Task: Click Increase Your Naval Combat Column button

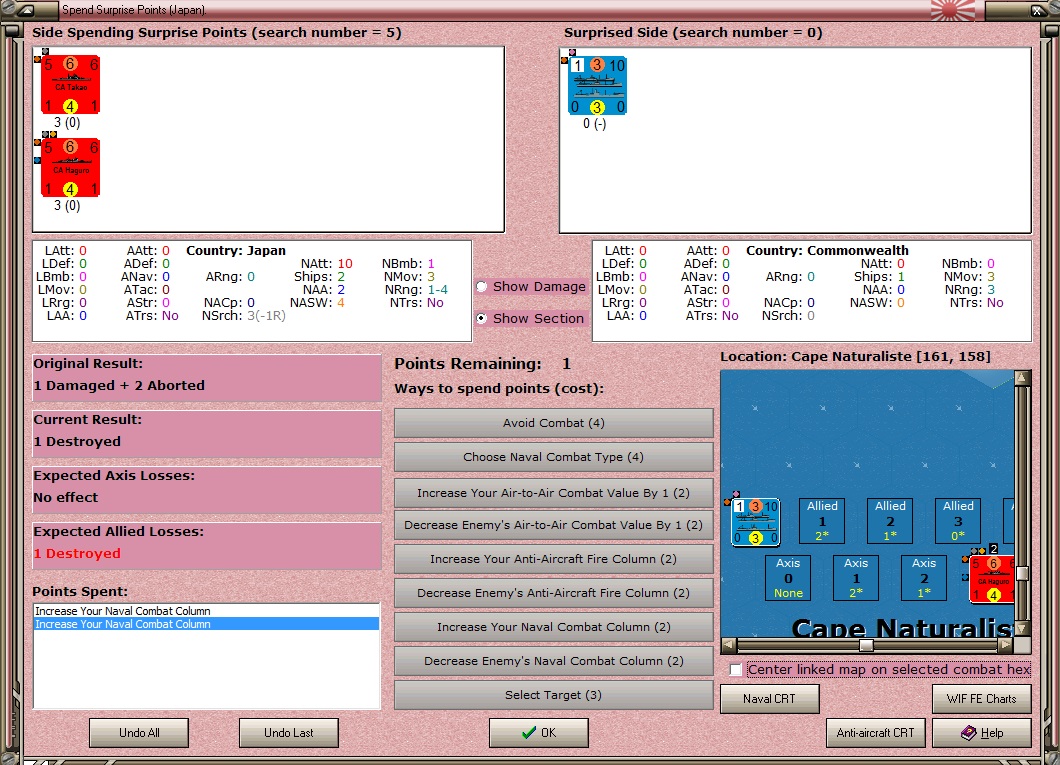Action: tap(554, 627)
